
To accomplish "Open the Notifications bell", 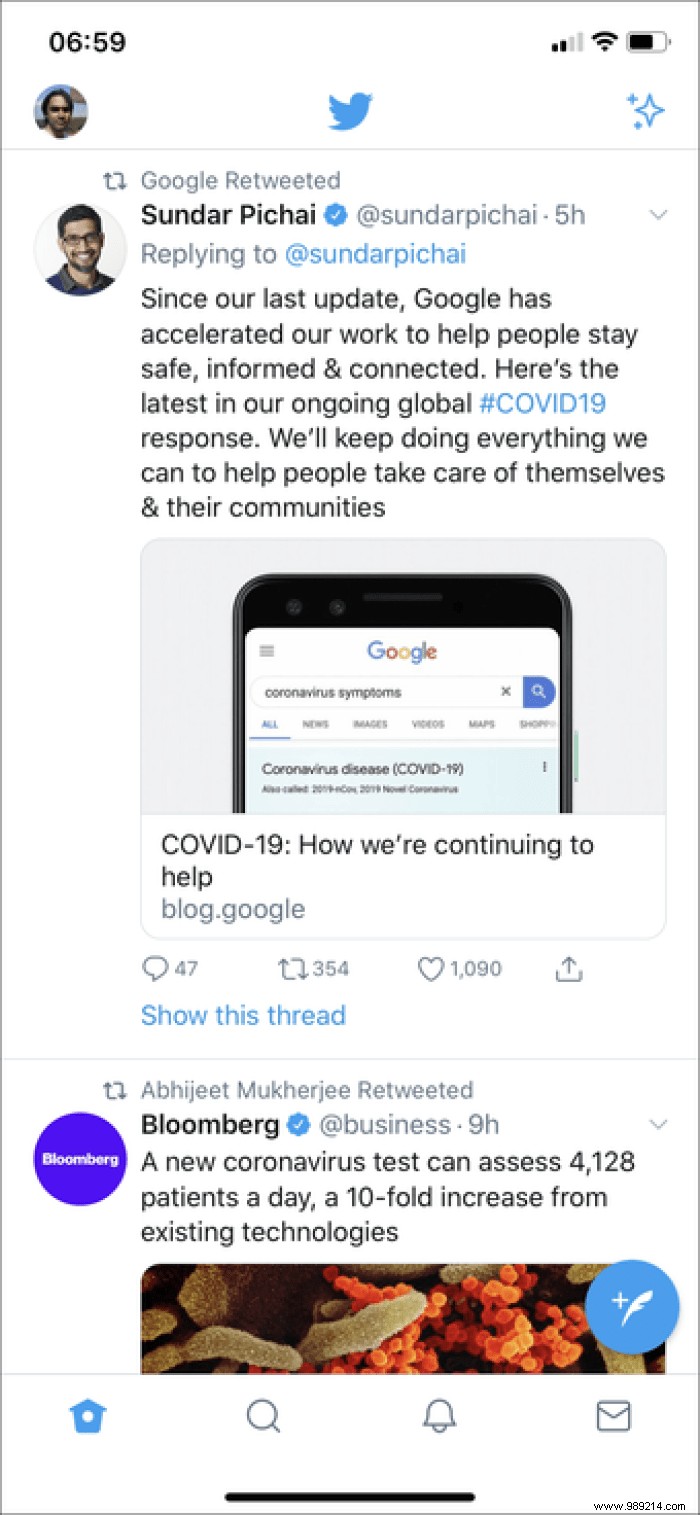I will click(437, 1416).
